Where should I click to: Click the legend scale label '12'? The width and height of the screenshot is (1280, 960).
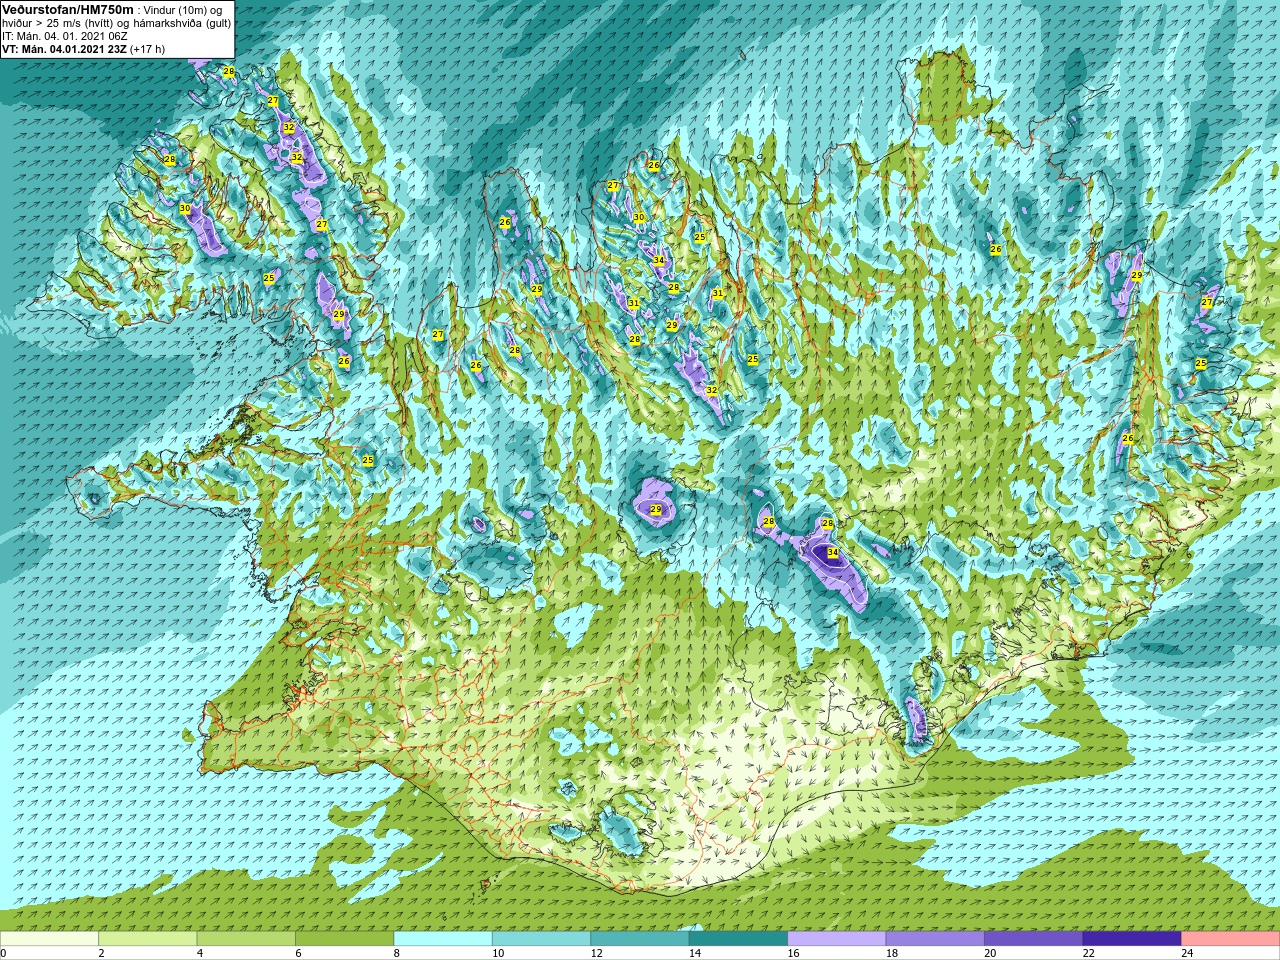click(x=597, y=953)
